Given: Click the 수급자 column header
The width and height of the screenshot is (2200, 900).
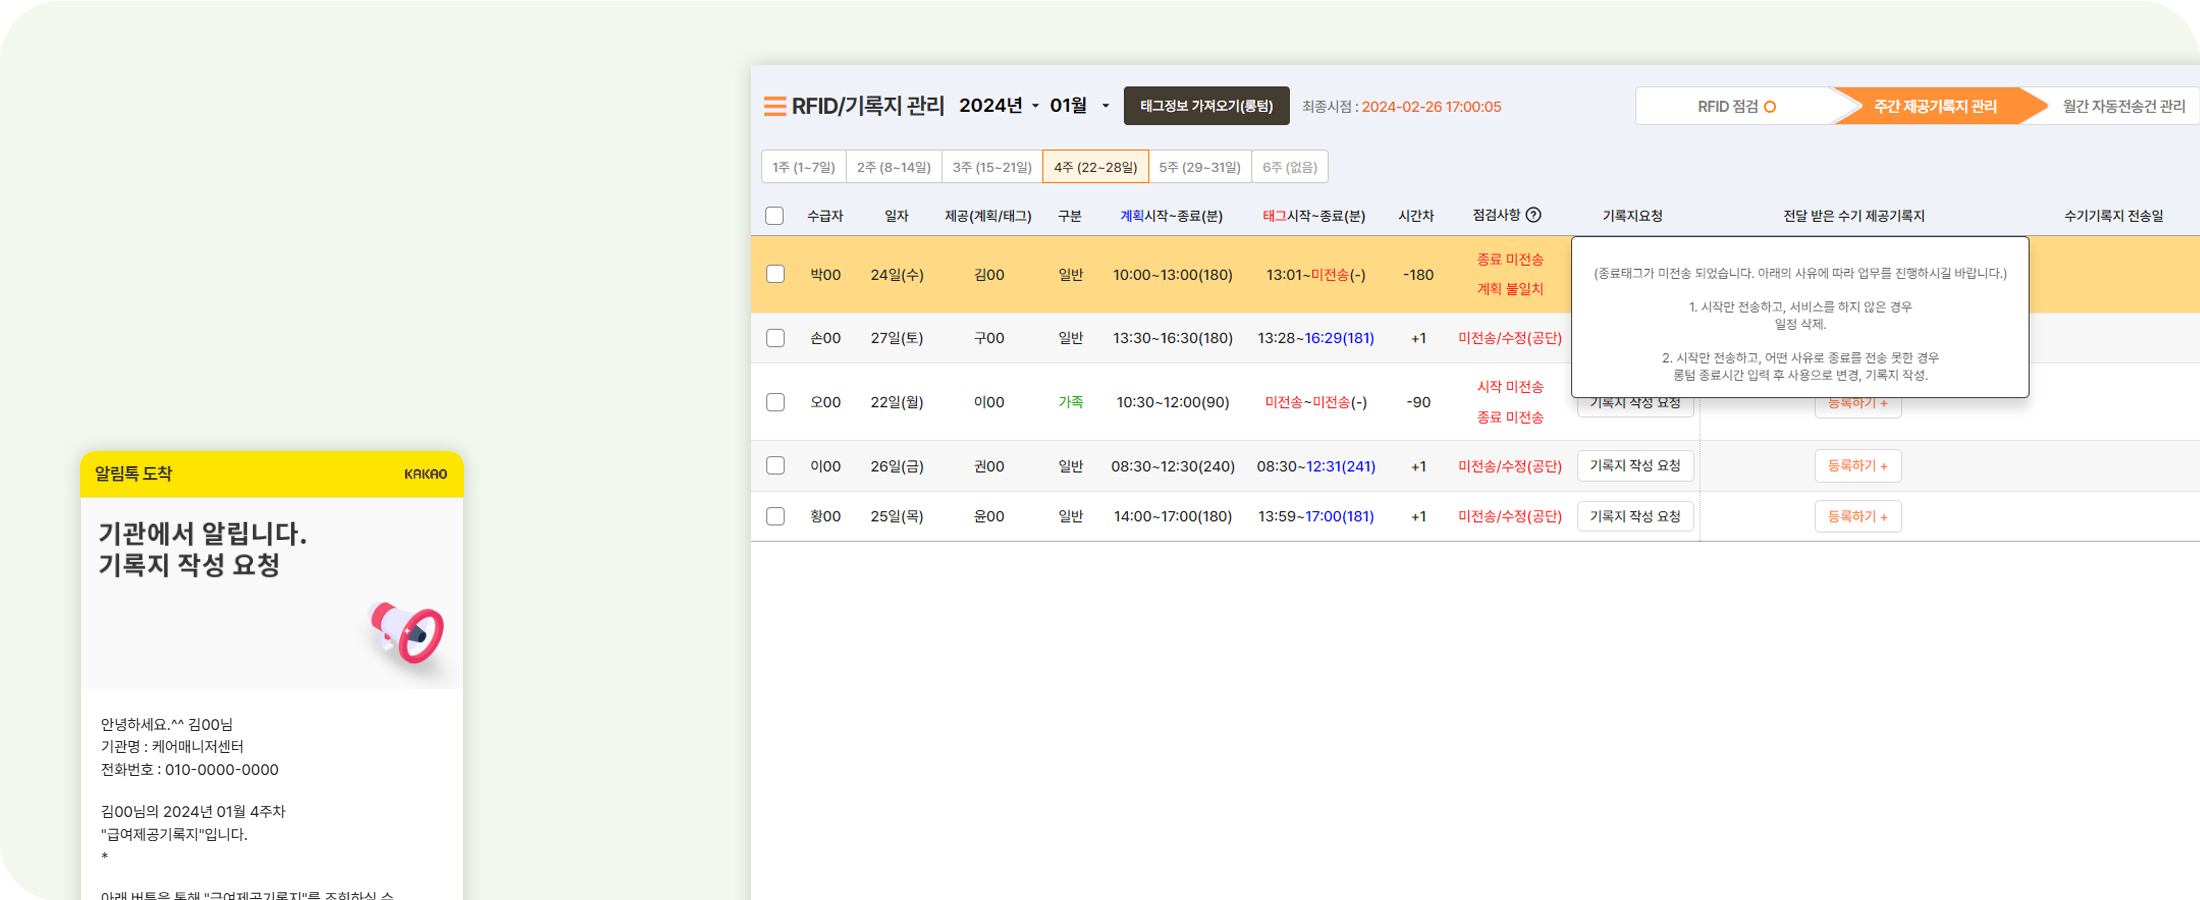Looking at the screenshot, I should [825, 216].
